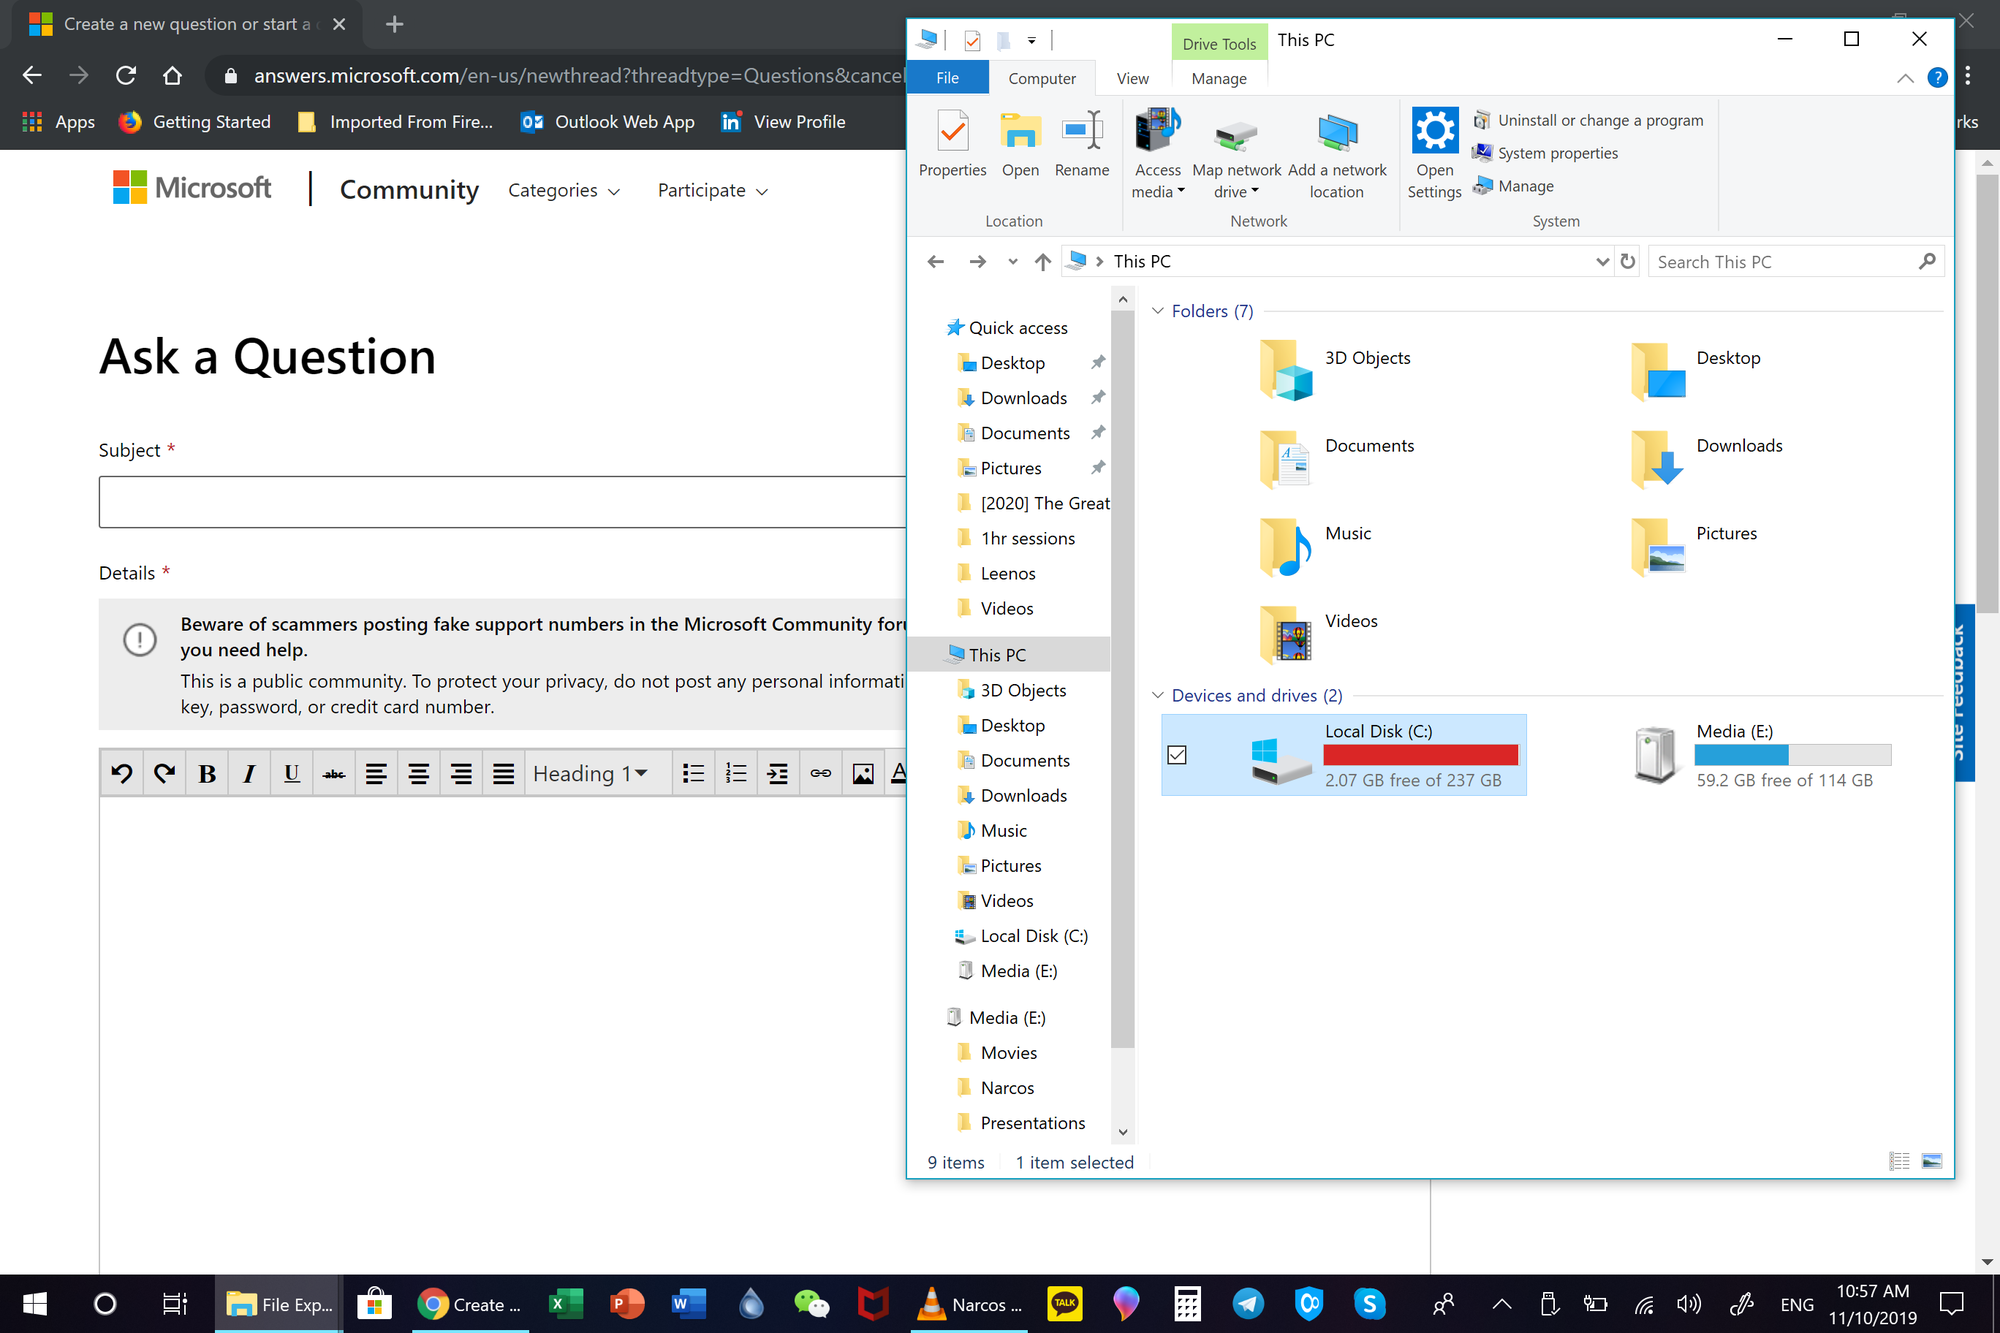Open File Explorer help icon

(x=1937, y=78)
